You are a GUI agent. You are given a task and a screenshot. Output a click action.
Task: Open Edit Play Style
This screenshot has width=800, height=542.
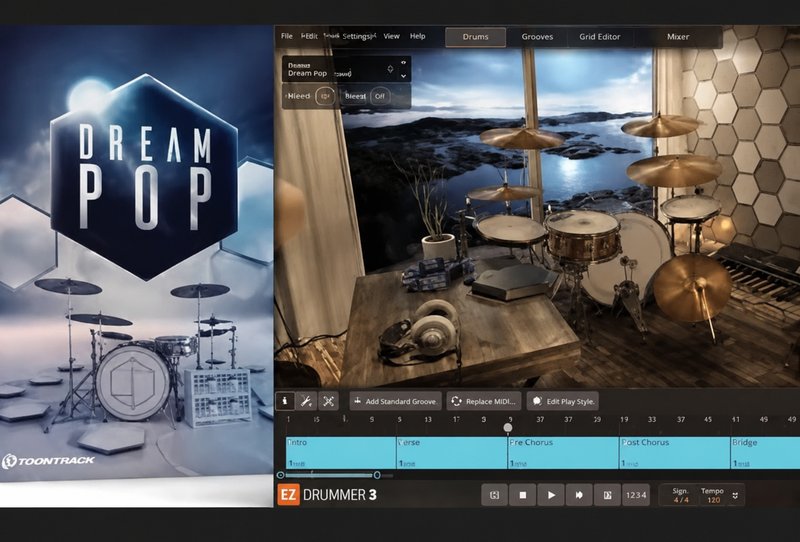(x=563, y=401)
